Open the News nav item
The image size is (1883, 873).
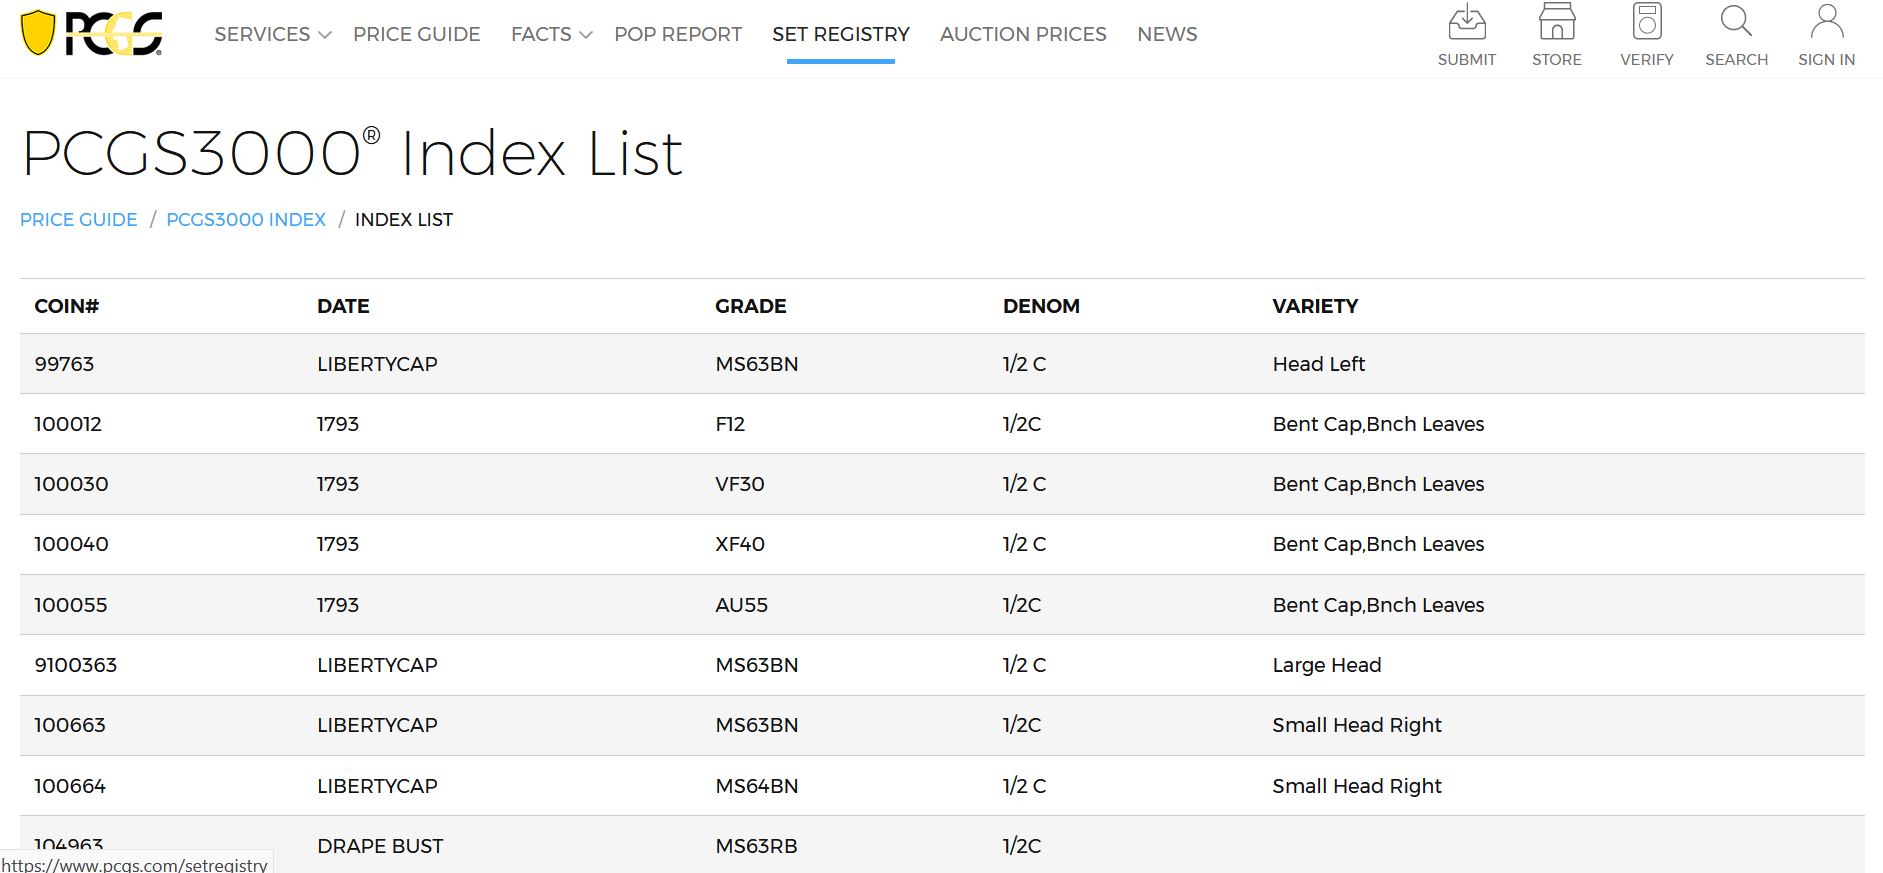click(x=1167, y=34)
